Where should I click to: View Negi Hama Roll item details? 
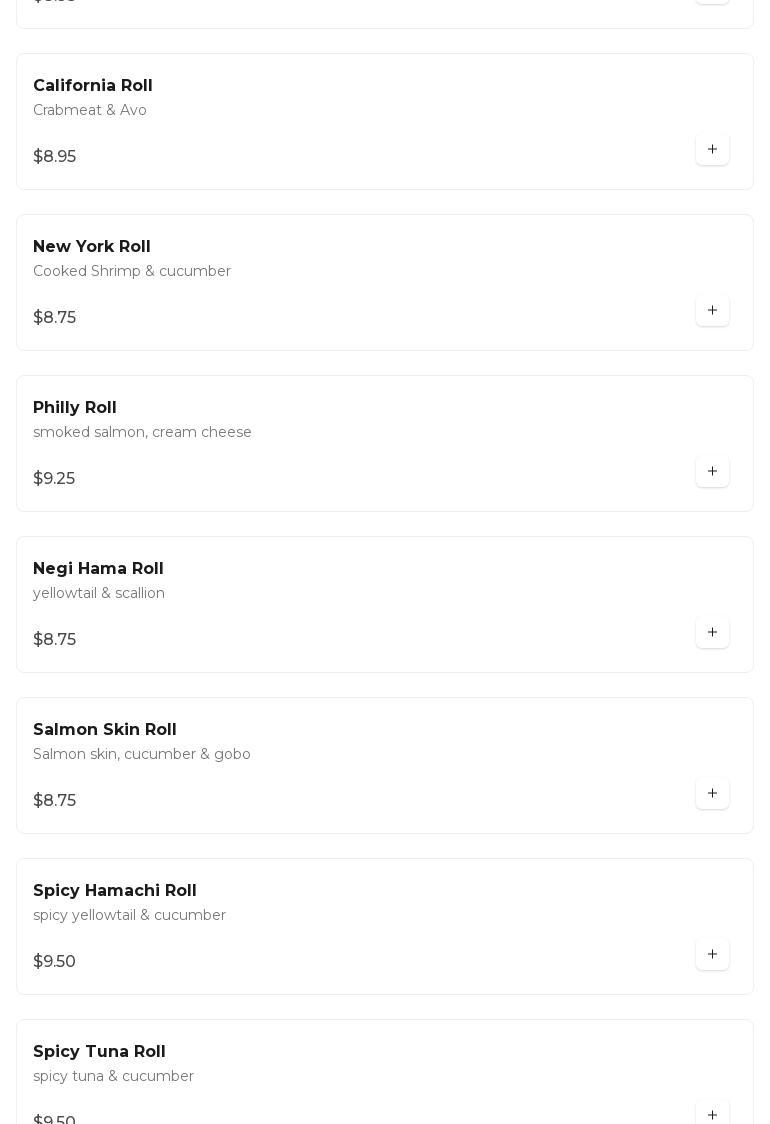(x=98, y=569)
